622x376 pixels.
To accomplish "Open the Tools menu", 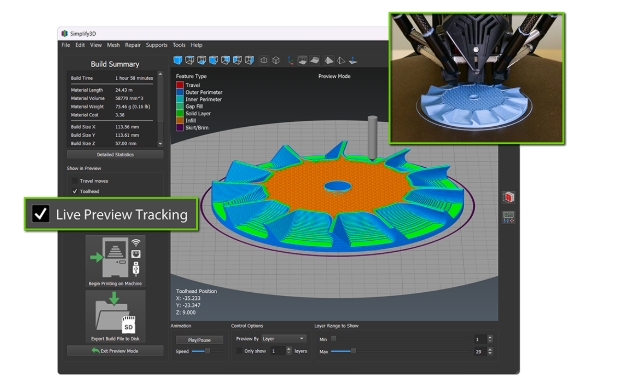I will (179, 45).
